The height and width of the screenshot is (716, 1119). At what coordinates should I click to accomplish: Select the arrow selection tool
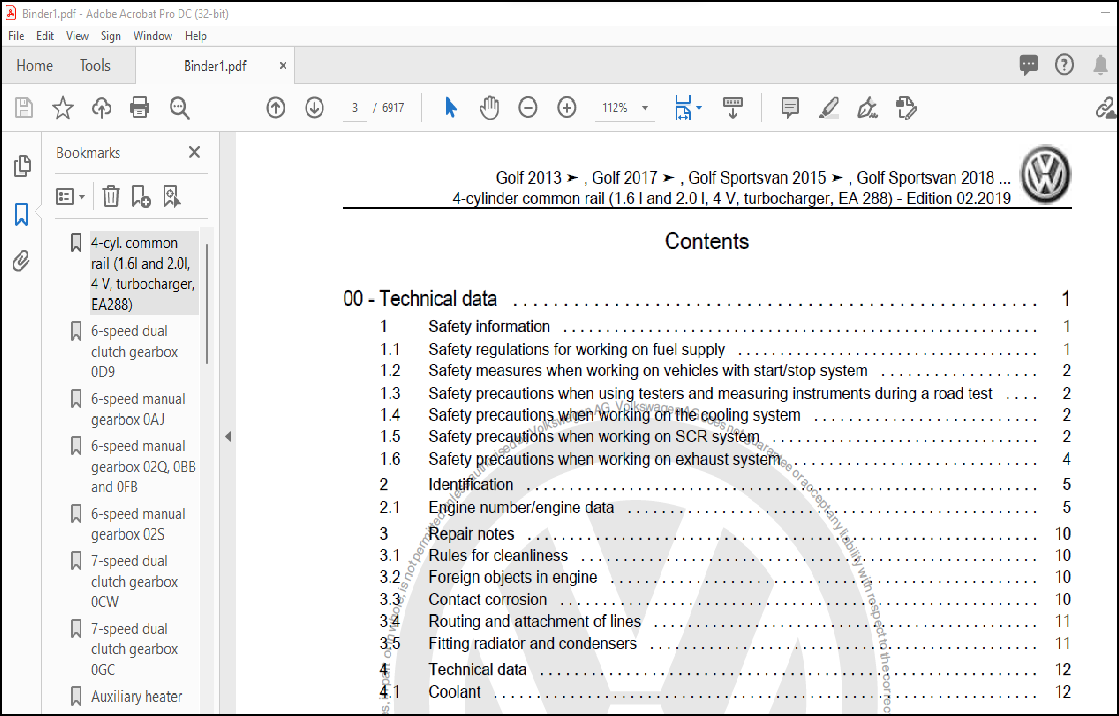[450, 108]
